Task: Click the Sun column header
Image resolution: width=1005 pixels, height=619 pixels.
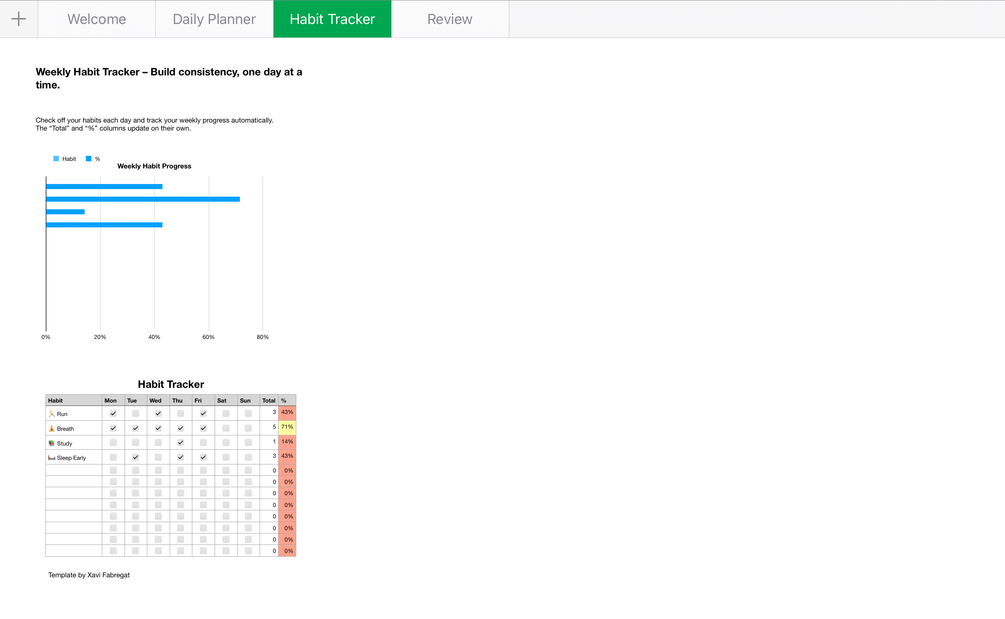Action: coord(248,400)
